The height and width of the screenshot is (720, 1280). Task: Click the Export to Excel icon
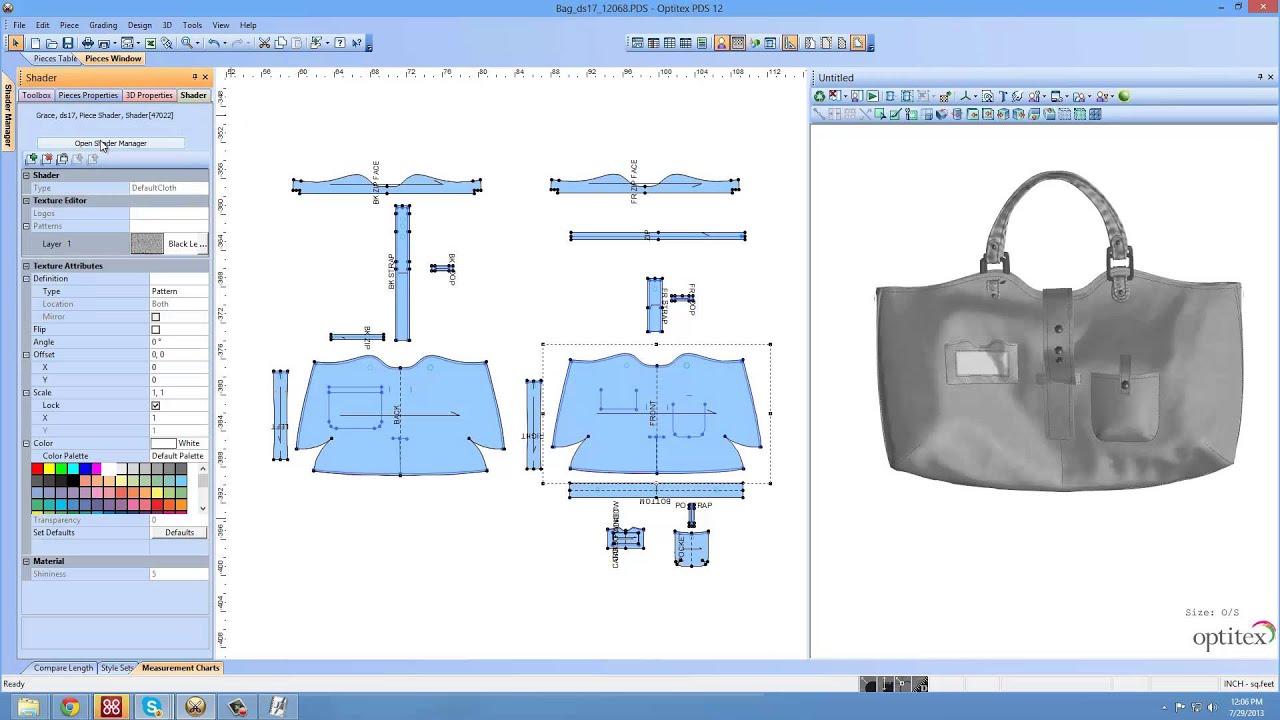click(151, 43)
